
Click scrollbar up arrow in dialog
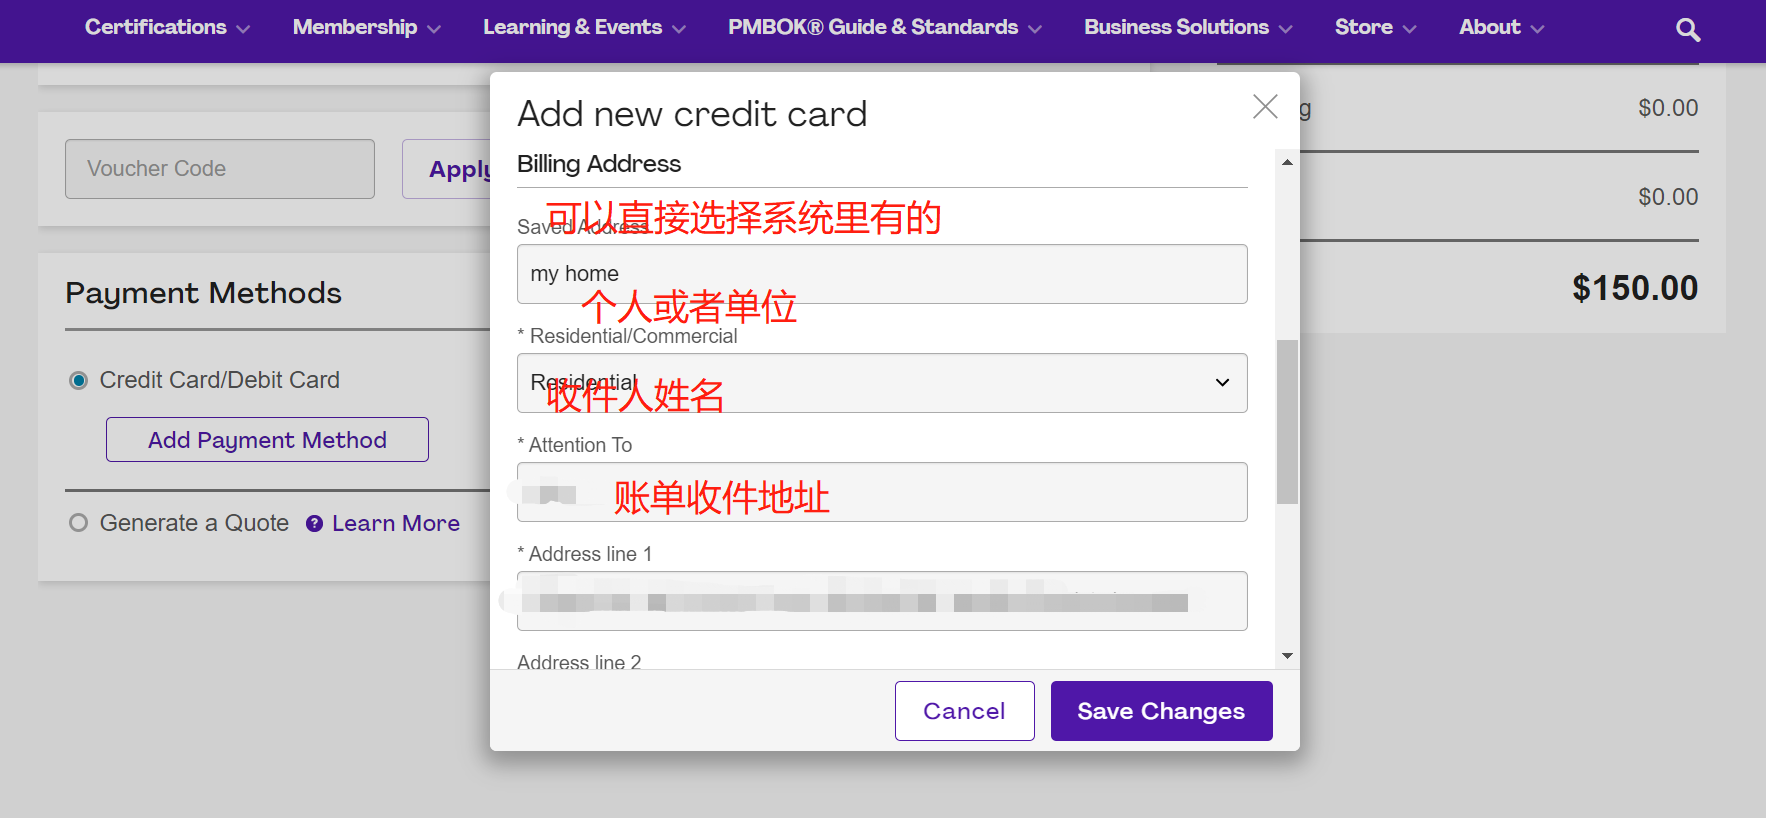[1287, 162]
